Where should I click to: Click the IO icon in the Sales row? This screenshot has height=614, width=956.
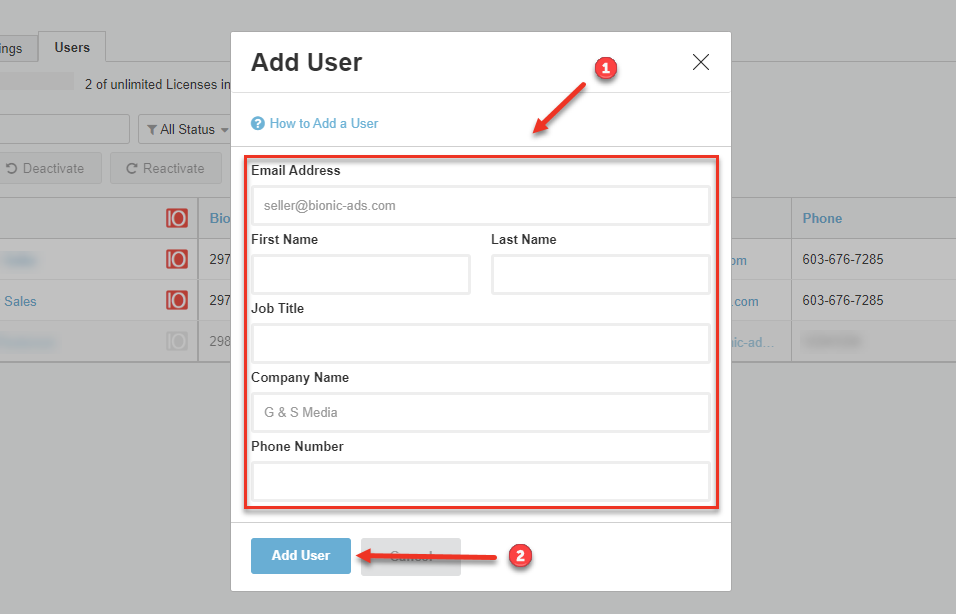(x=177, y=300)
